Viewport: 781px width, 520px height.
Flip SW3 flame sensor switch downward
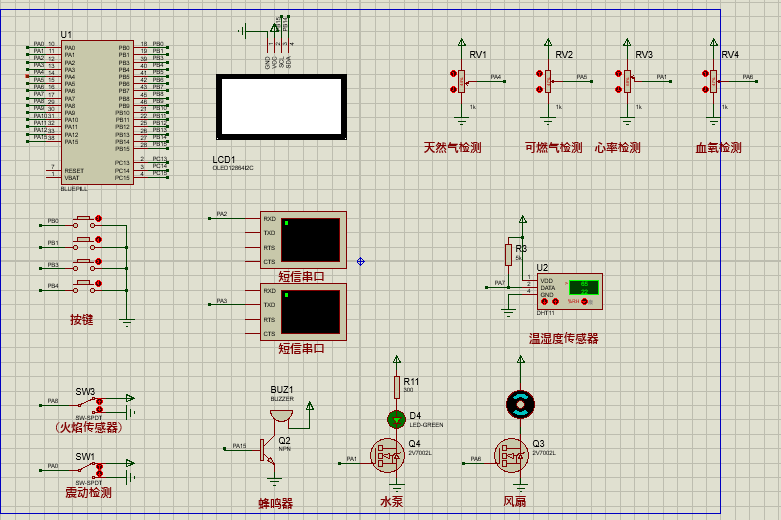[100, 409]
